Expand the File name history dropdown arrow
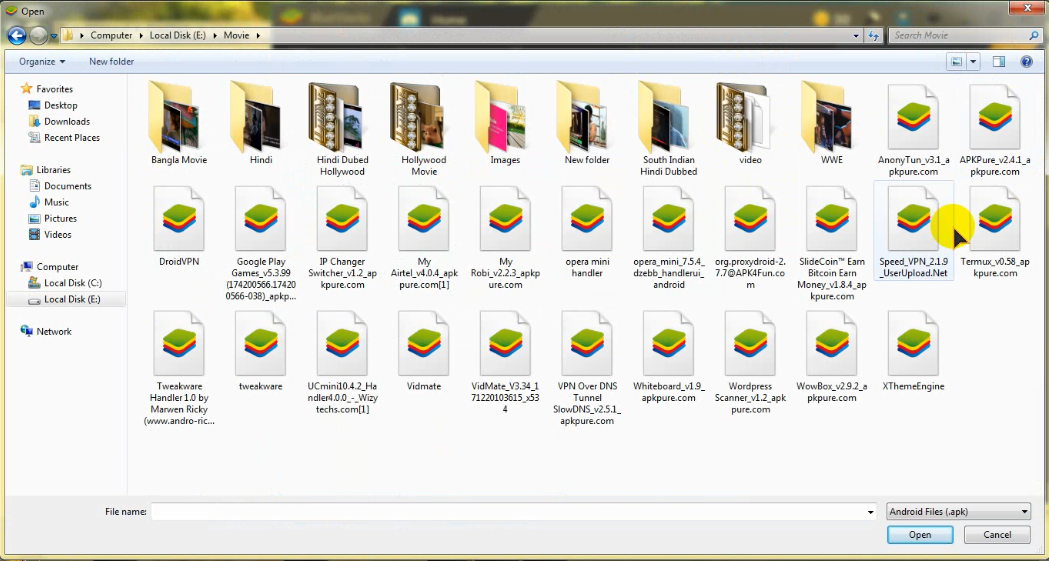The image size is (1049, 561). pos(870,512)
